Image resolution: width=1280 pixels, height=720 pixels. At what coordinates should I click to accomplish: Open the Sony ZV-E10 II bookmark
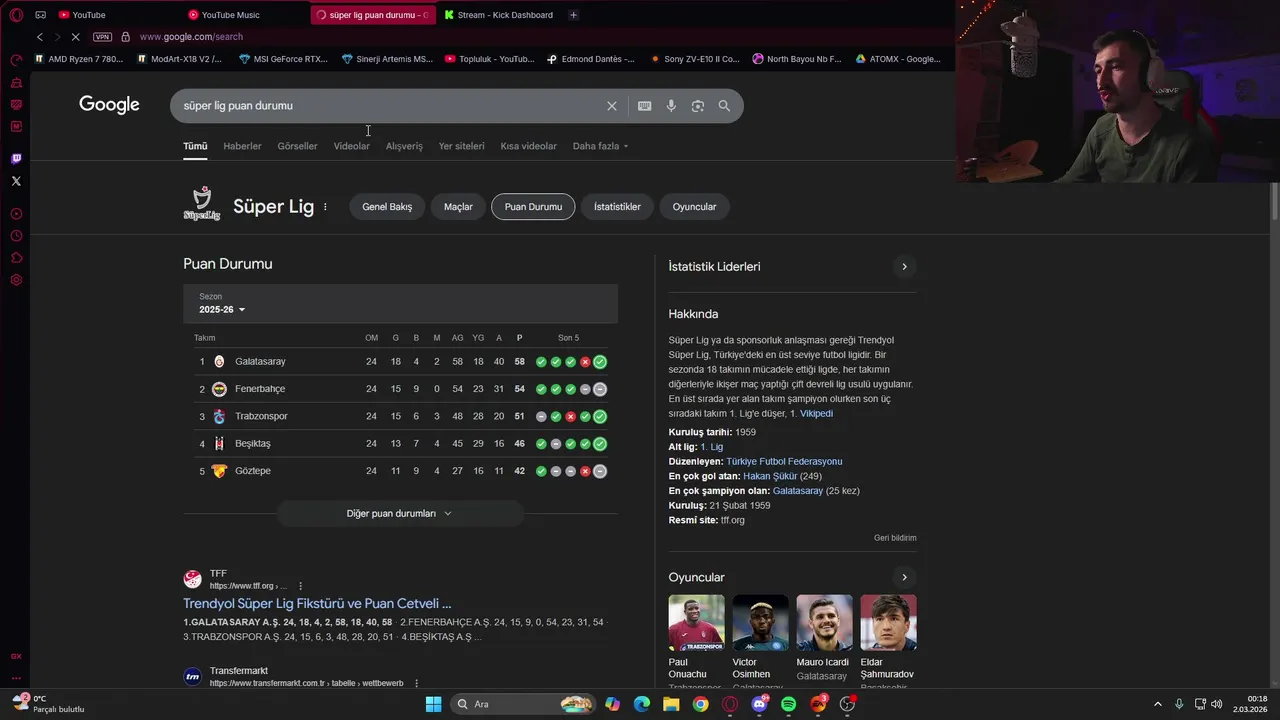coord(694,59)
